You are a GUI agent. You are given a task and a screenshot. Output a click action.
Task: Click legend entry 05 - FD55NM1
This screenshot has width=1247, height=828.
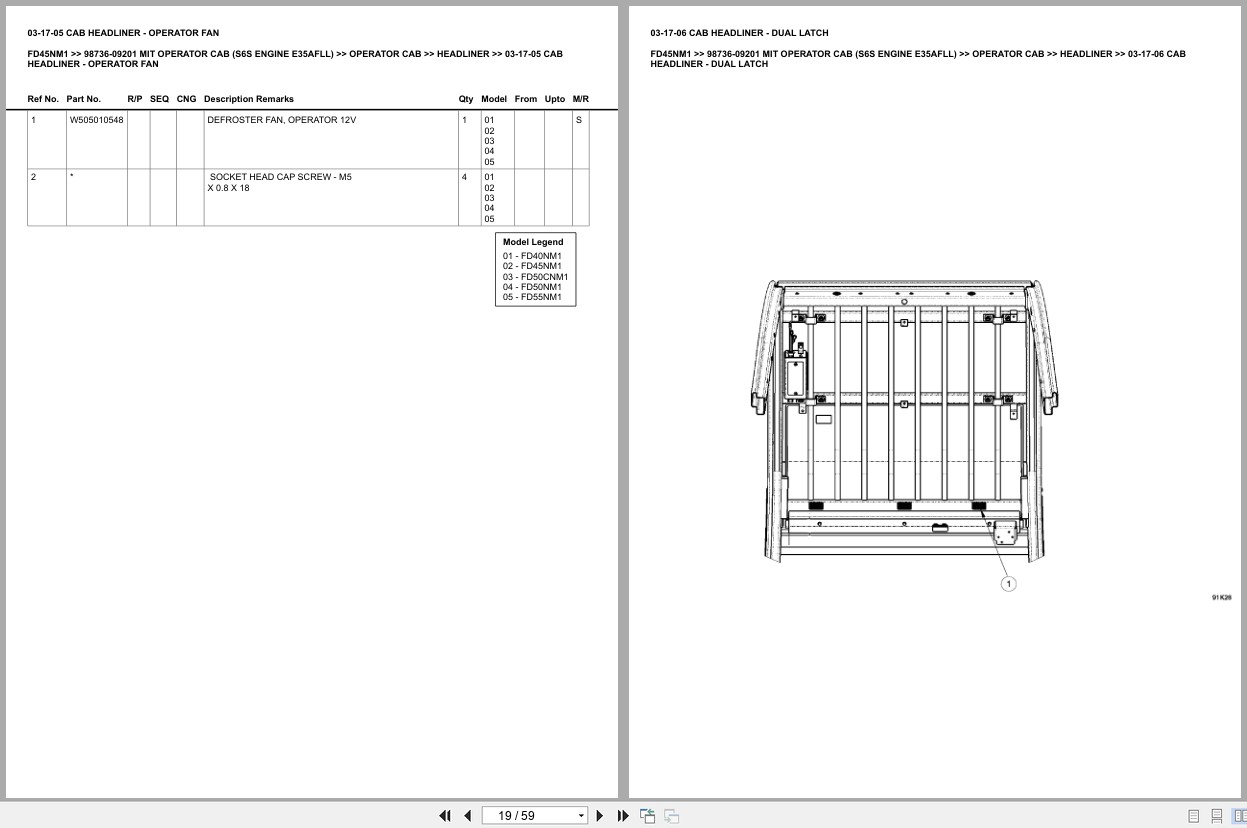point(532,297)
